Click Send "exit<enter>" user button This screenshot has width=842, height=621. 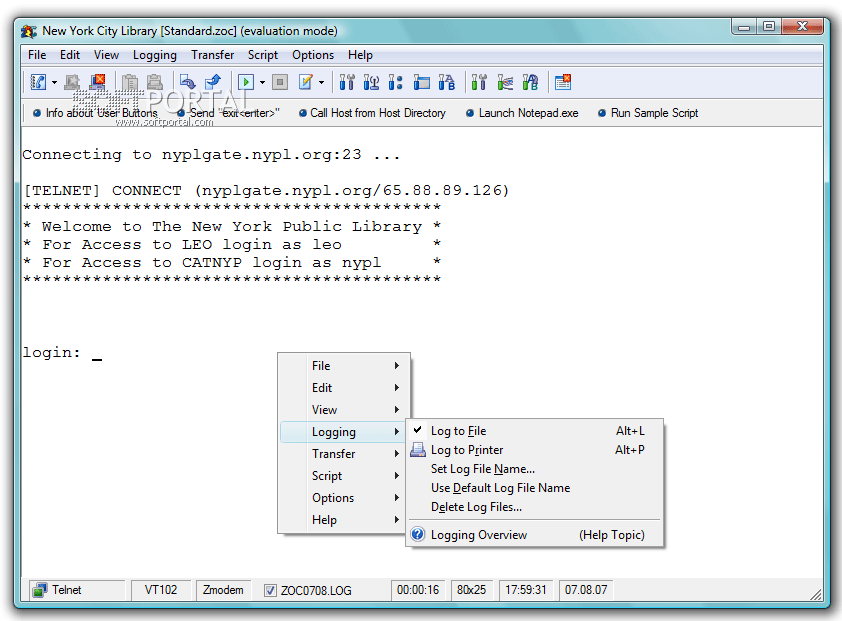coord(229,113)
